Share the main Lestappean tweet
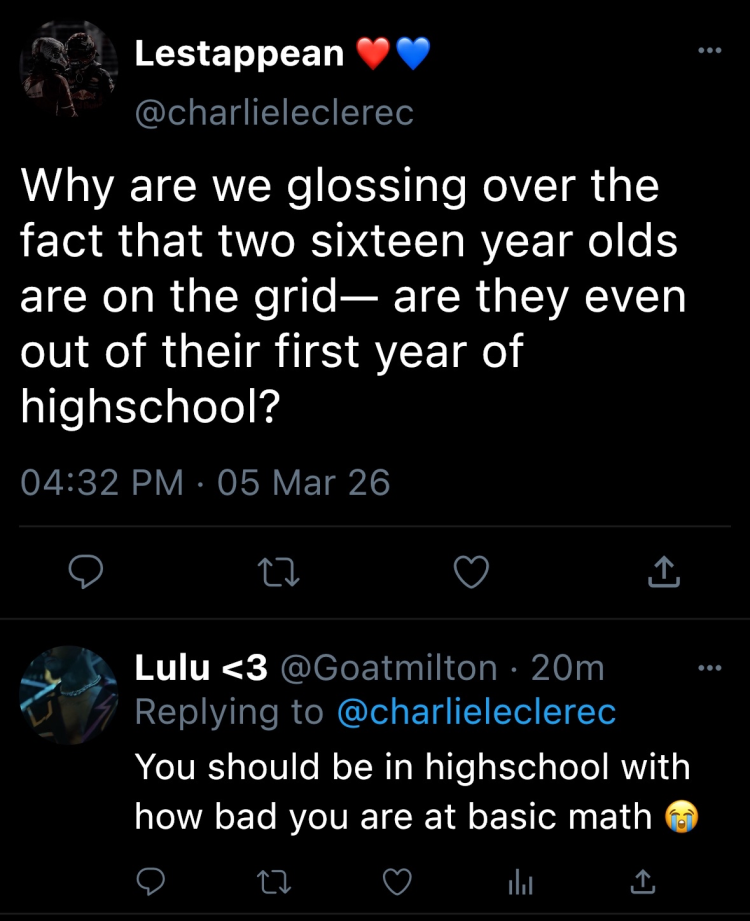This screenshot has width=750, height=921. click(x=663, y=572)
